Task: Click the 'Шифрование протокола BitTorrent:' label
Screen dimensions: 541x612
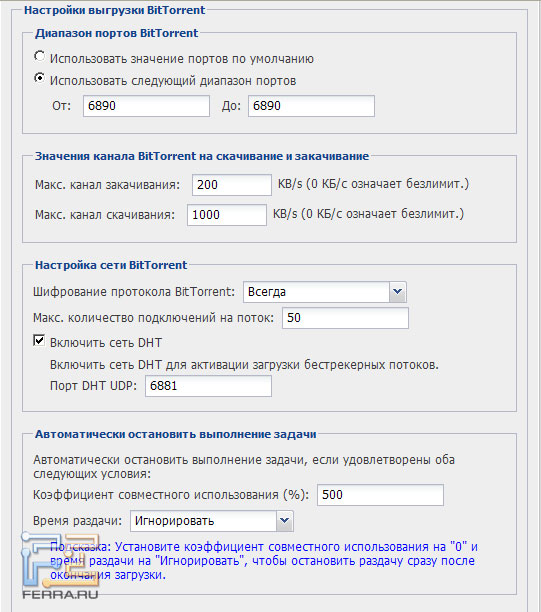Action: click(x=134, y=292)
